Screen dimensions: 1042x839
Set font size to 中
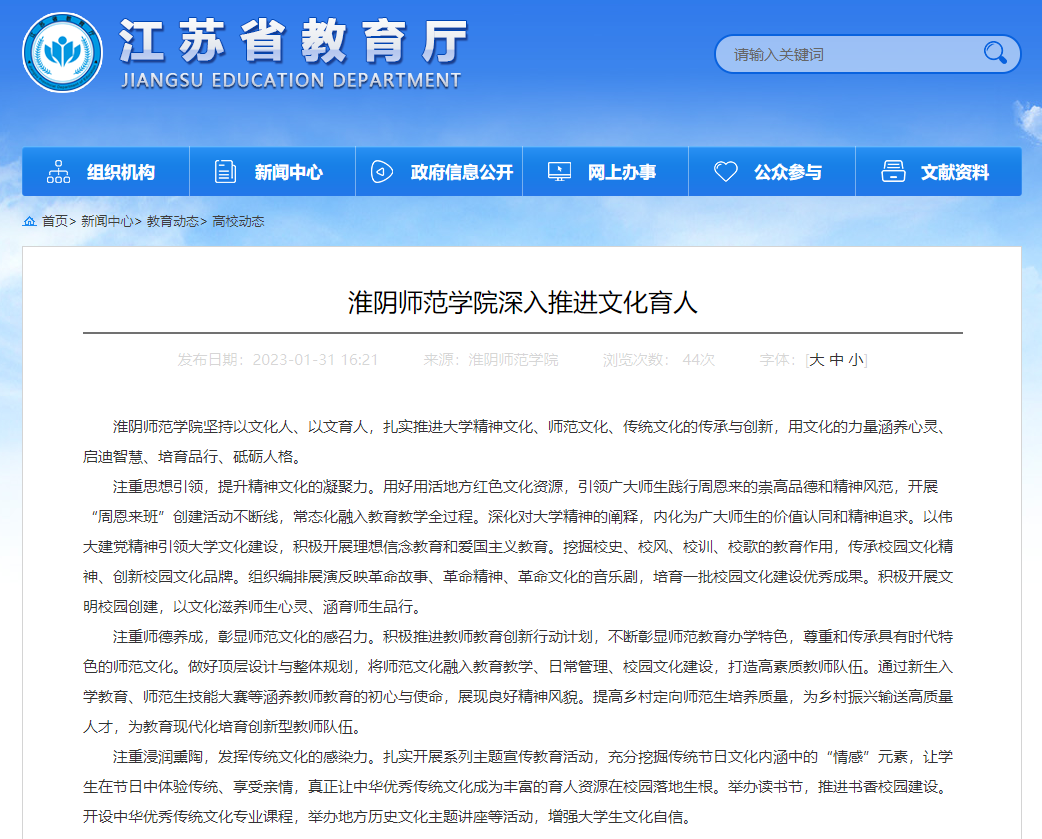(837, 360)
